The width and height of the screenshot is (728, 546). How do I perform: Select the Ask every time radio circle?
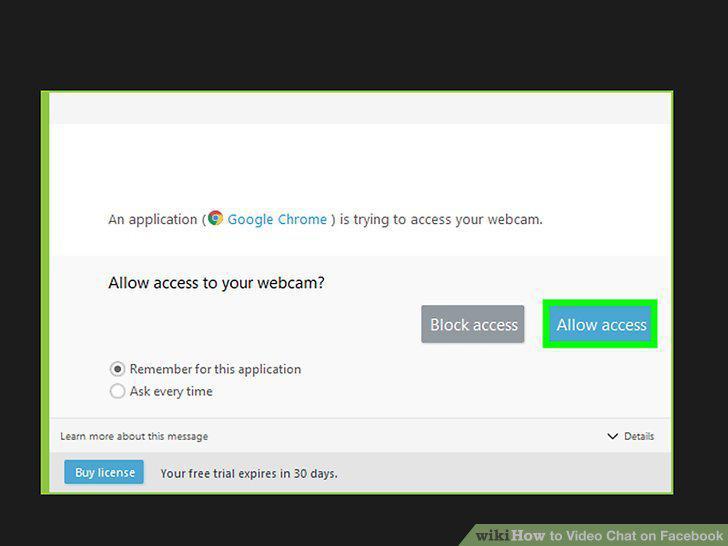[x=117, y=391]
